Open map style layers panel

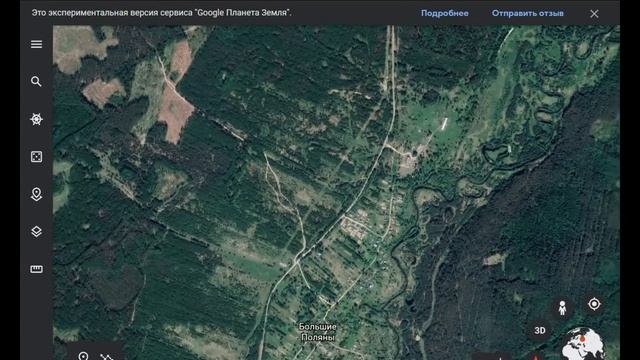click(x=36, y=231)
